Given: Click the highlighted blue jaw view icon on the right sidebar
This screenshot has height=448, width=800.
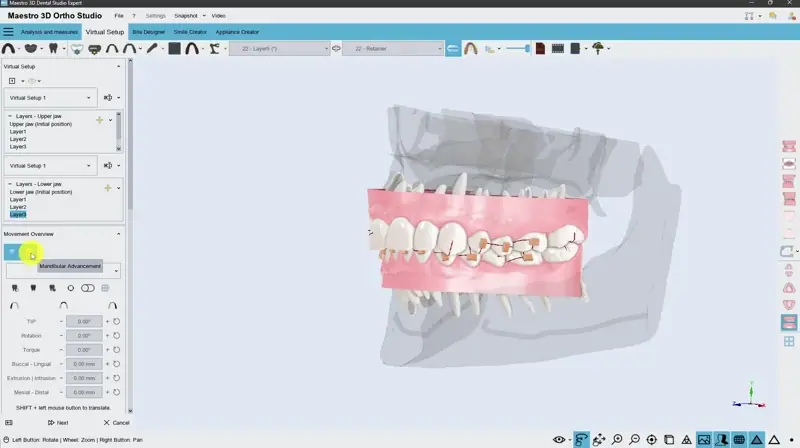Looking at the screenshot, I should (x=789, y=322).
